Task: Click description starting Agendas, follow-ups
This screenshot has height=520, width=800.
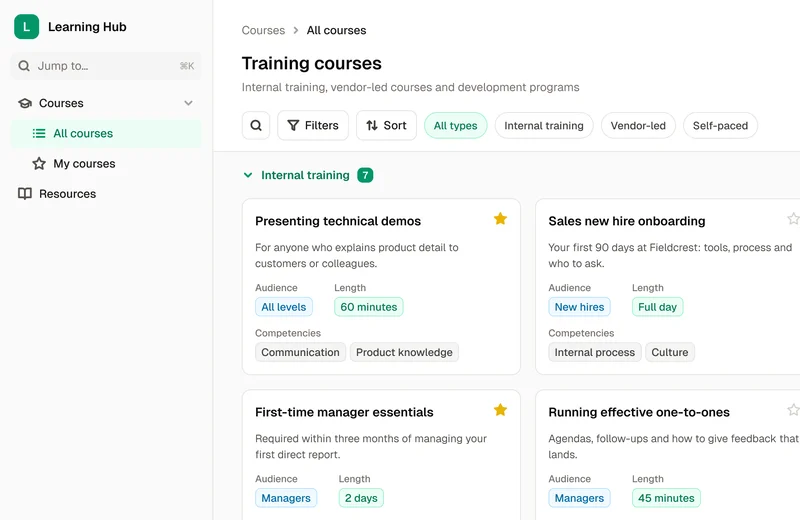Action: point(673,447)
